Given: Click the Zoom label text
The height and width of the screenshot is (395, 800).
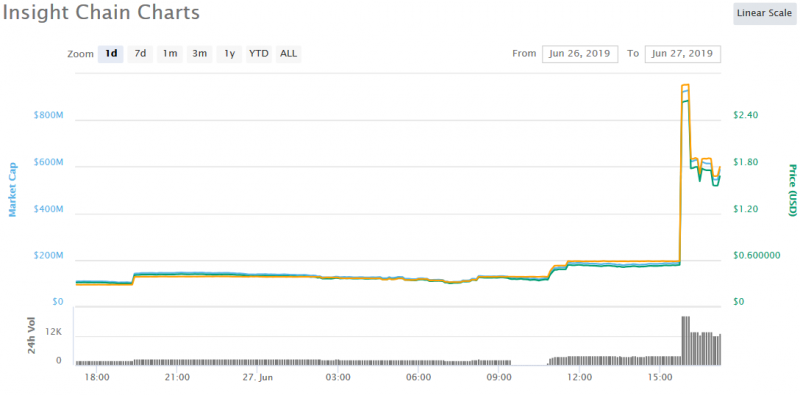Looking at the screenshot, I should (80, 54).
